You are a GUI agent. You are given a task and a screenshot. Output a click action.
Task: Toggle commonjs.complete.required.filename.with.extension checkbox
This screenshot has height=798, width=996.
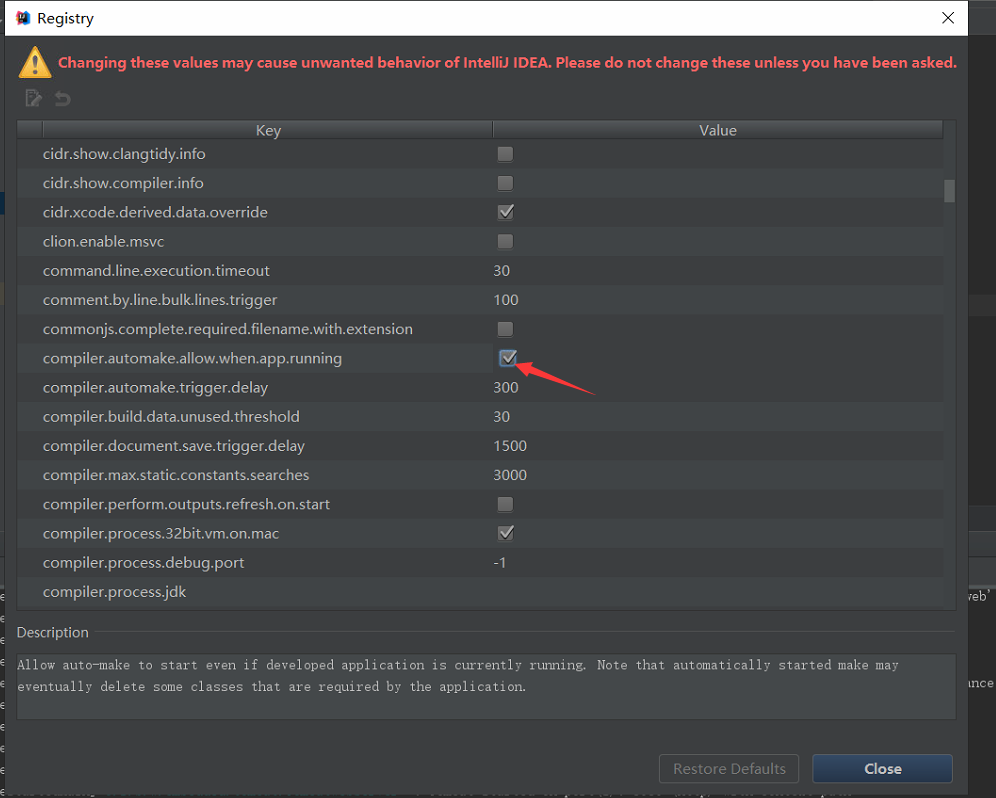505,329
